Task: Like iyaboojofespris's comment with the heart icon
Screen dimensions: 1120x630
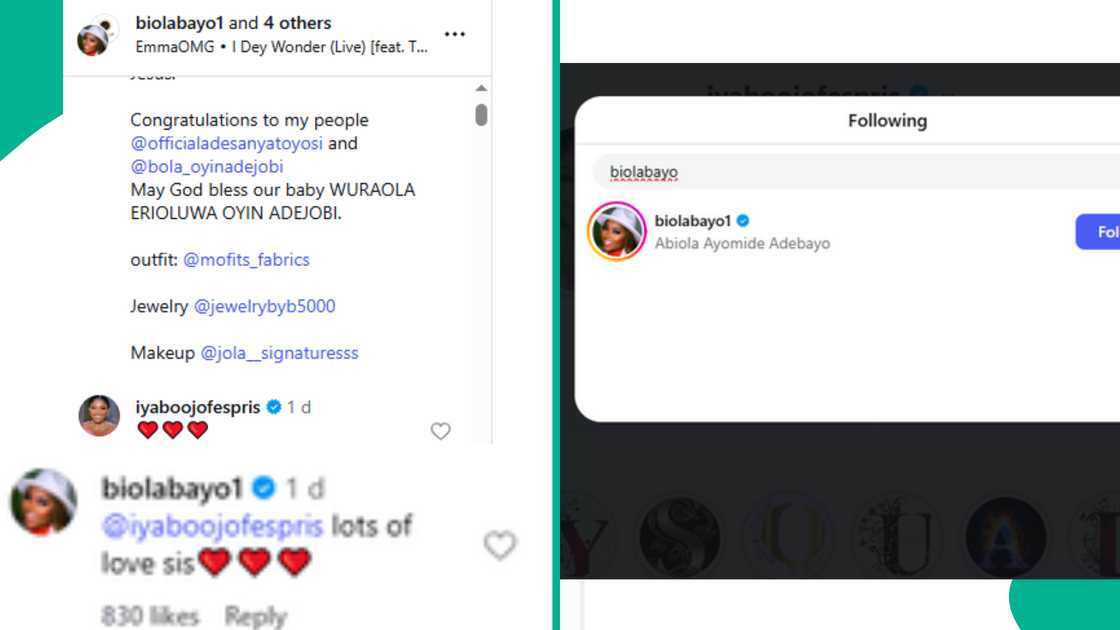Action: (x=440, y=430)
